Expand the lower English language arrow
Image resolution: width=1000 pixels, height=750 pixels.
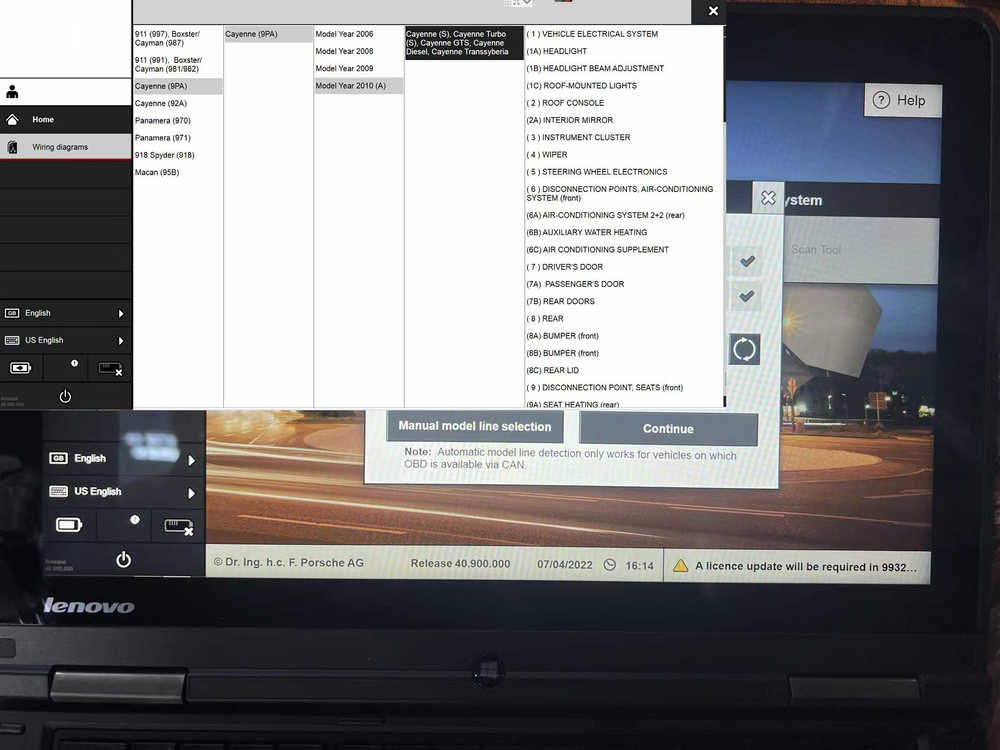(x=191, y=460)
